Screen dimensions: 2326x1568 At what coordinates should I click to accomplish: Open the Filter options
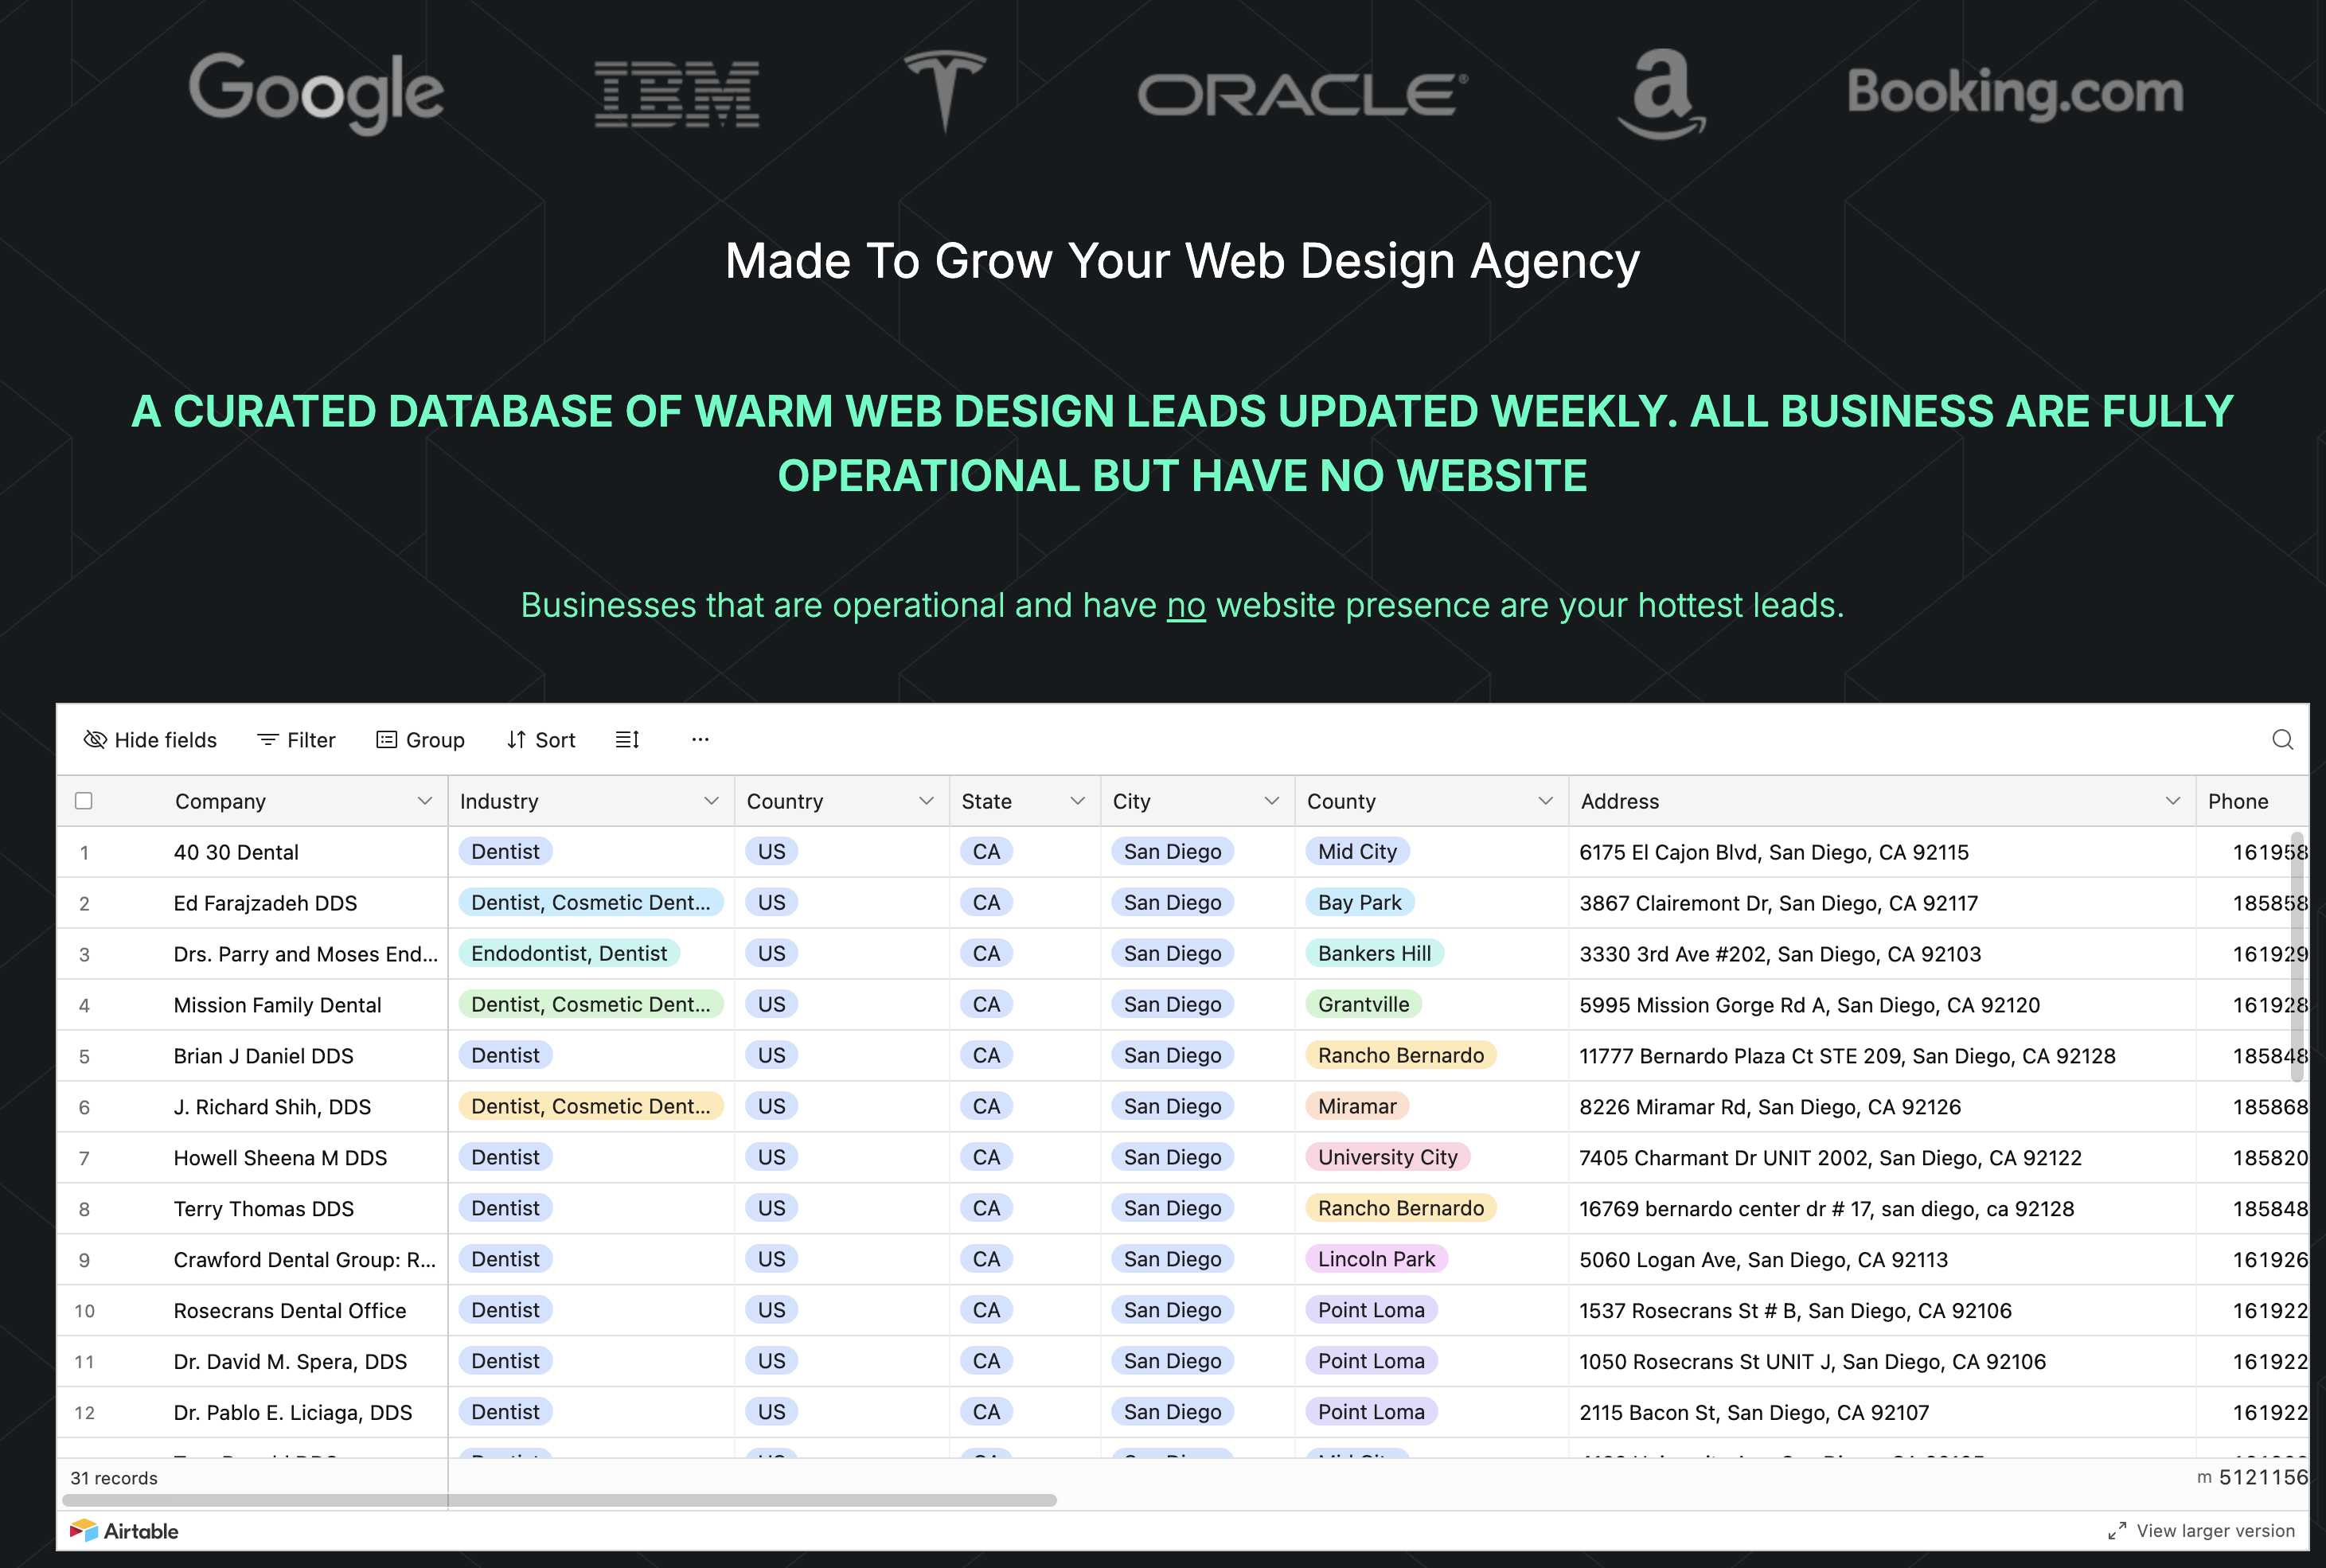(296, 740)
